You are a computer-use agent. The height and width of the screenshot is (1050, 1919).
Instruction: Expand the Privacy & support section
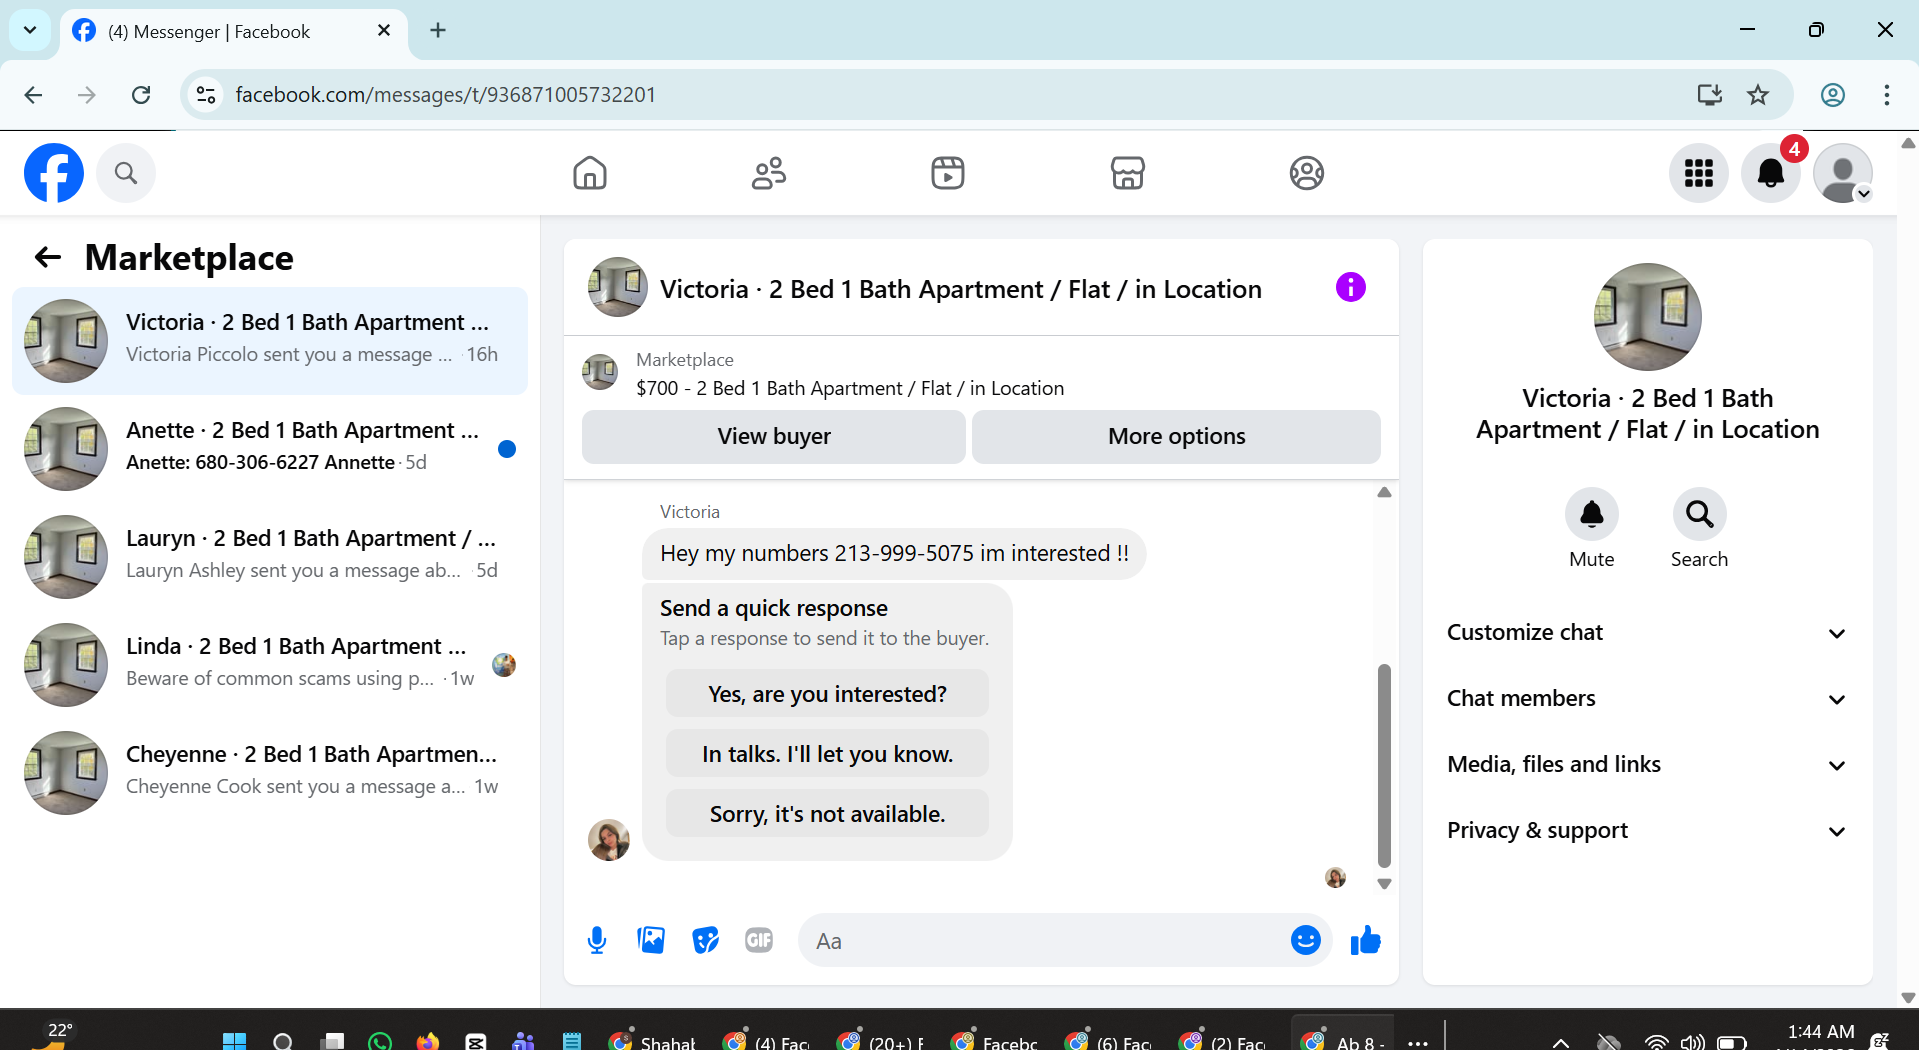point(1646,831)
